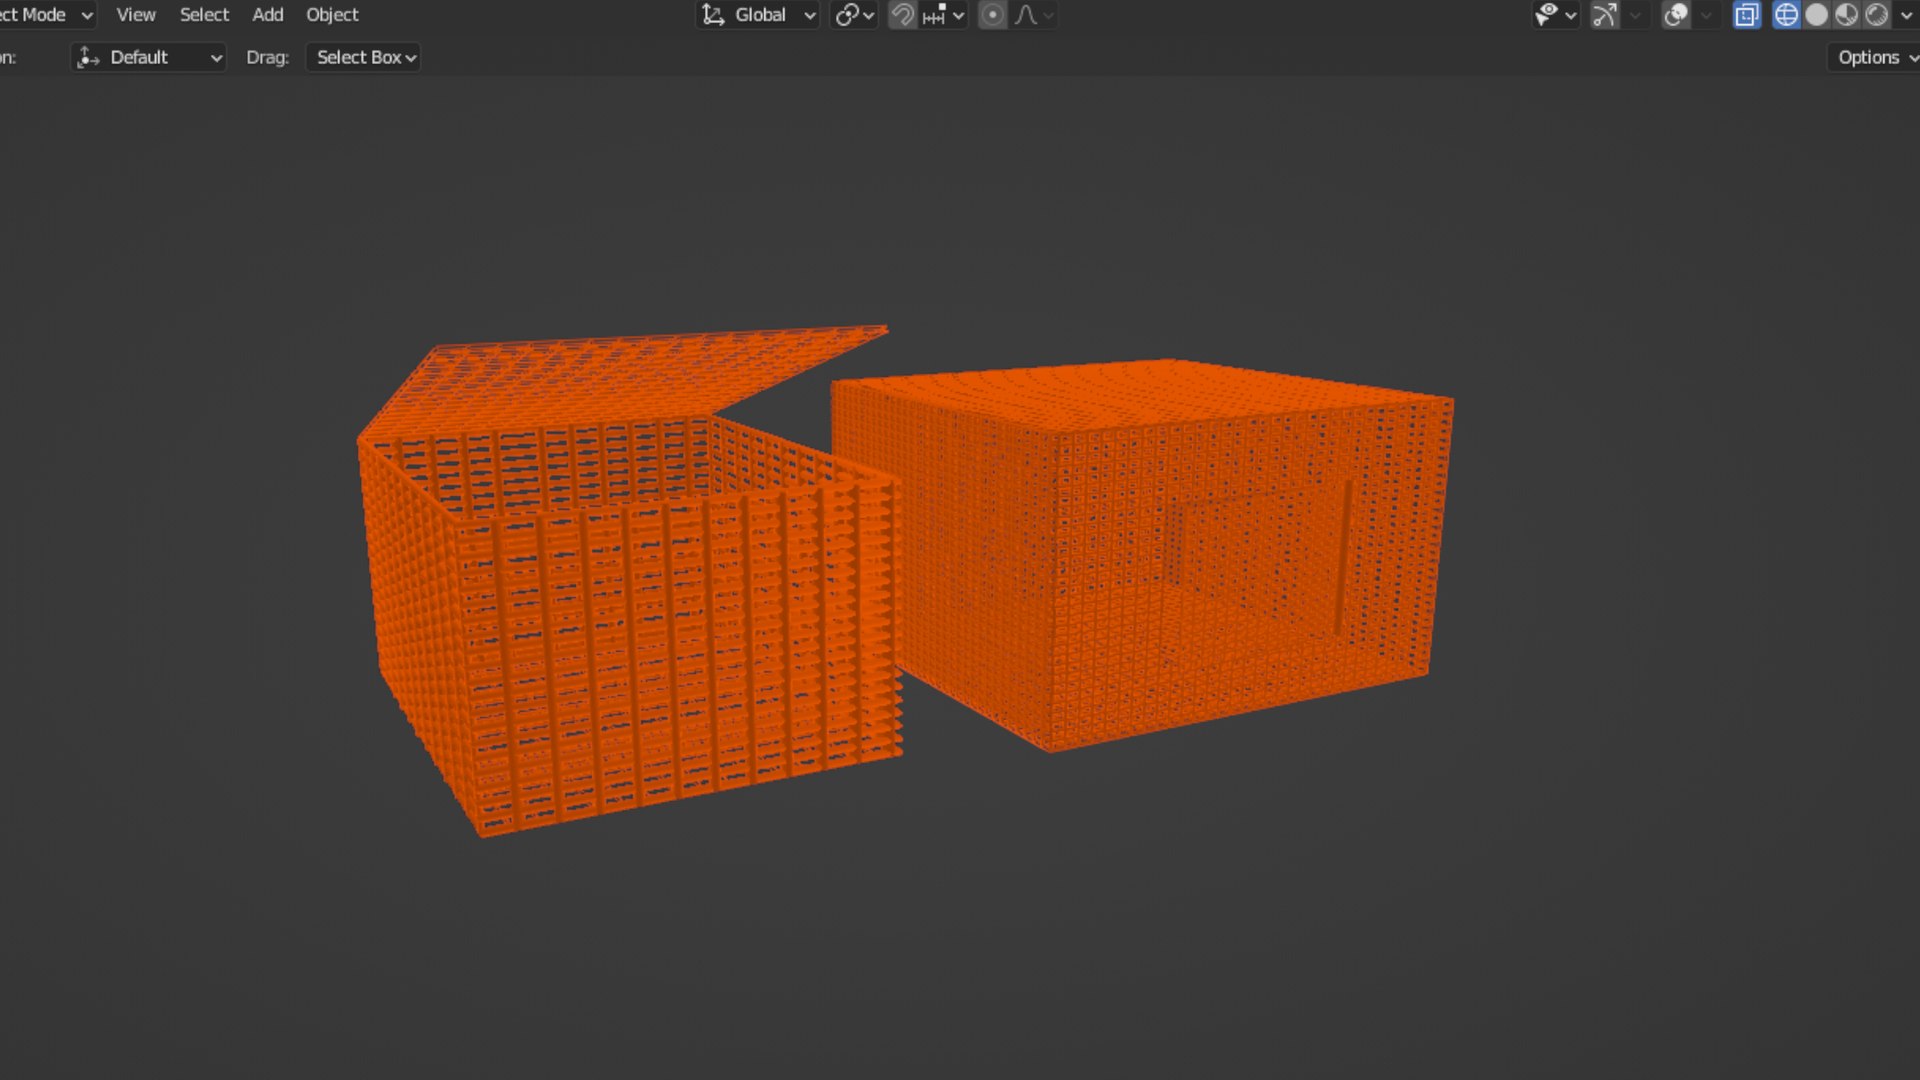Open the Add menu
The height and width of the screenshot is (1080, 1920).
coord(267,15)
